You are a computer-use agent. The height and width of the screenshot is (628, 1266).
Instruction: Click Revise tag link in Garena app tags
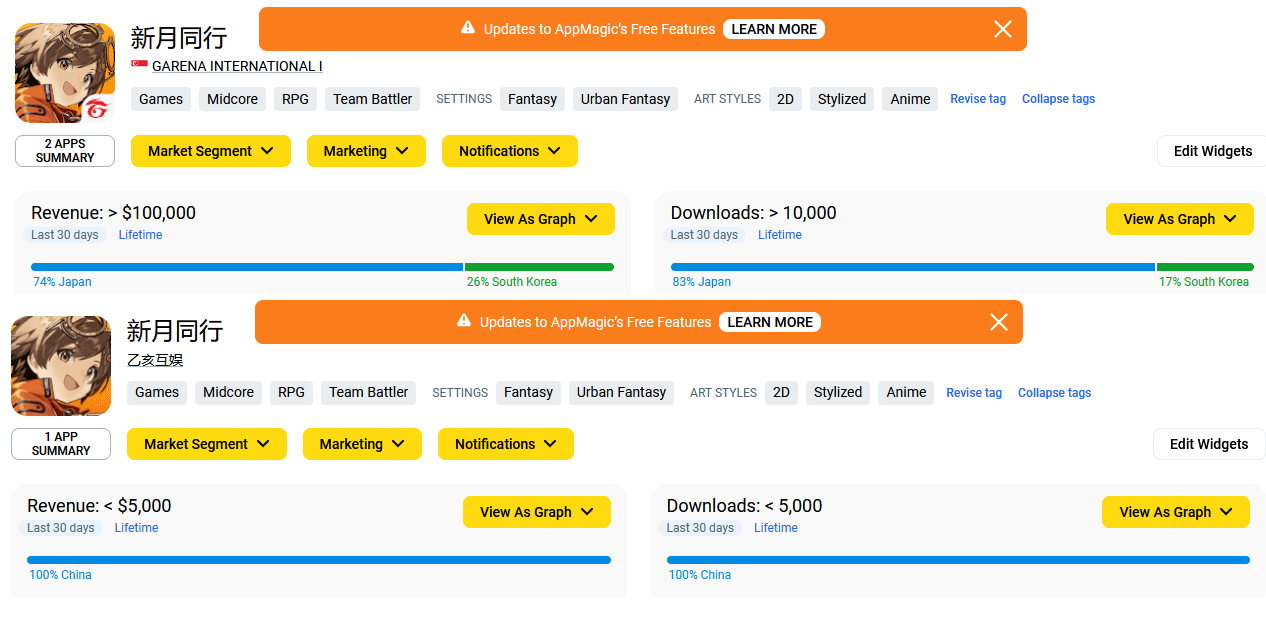(x=978, y=99)
